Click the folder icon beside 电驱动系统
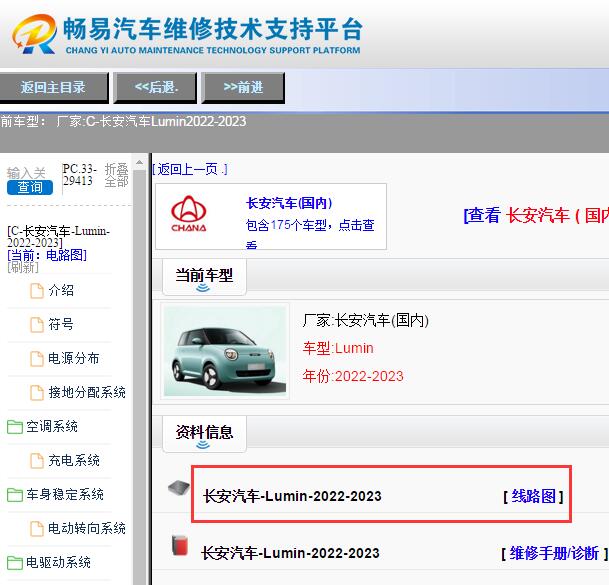The image size is (609, 585). click(15, 563)
